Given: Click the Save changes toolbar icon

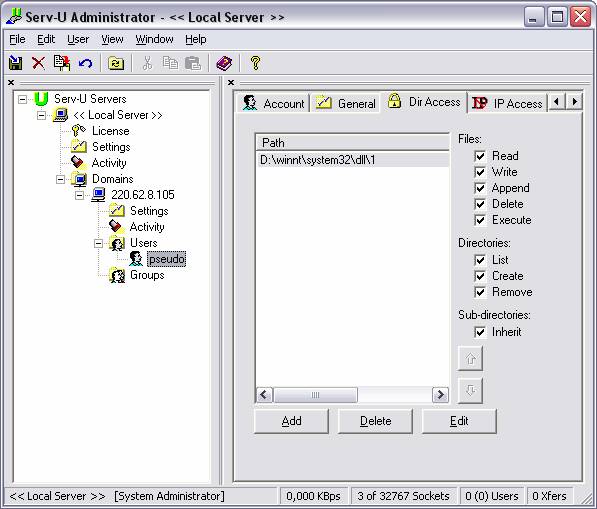Looking at the screenshot, I should 16,63.
